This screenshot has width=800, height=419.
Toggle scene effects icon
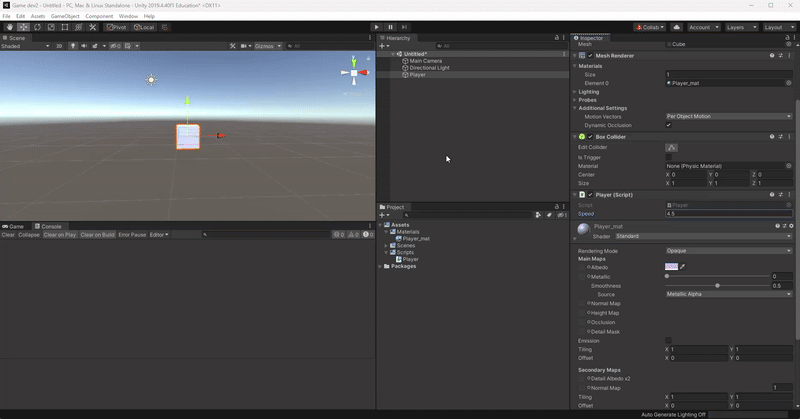(95, 46)
